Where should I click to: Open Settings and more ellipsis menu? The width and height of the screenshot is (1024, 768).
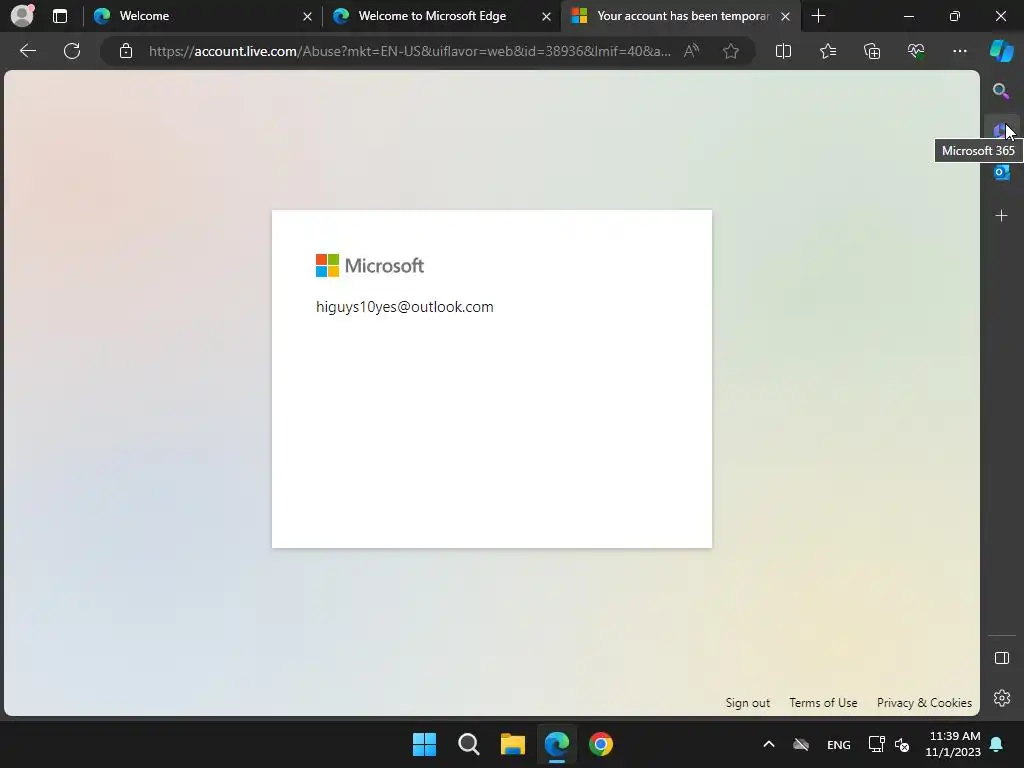pos(959,51)
